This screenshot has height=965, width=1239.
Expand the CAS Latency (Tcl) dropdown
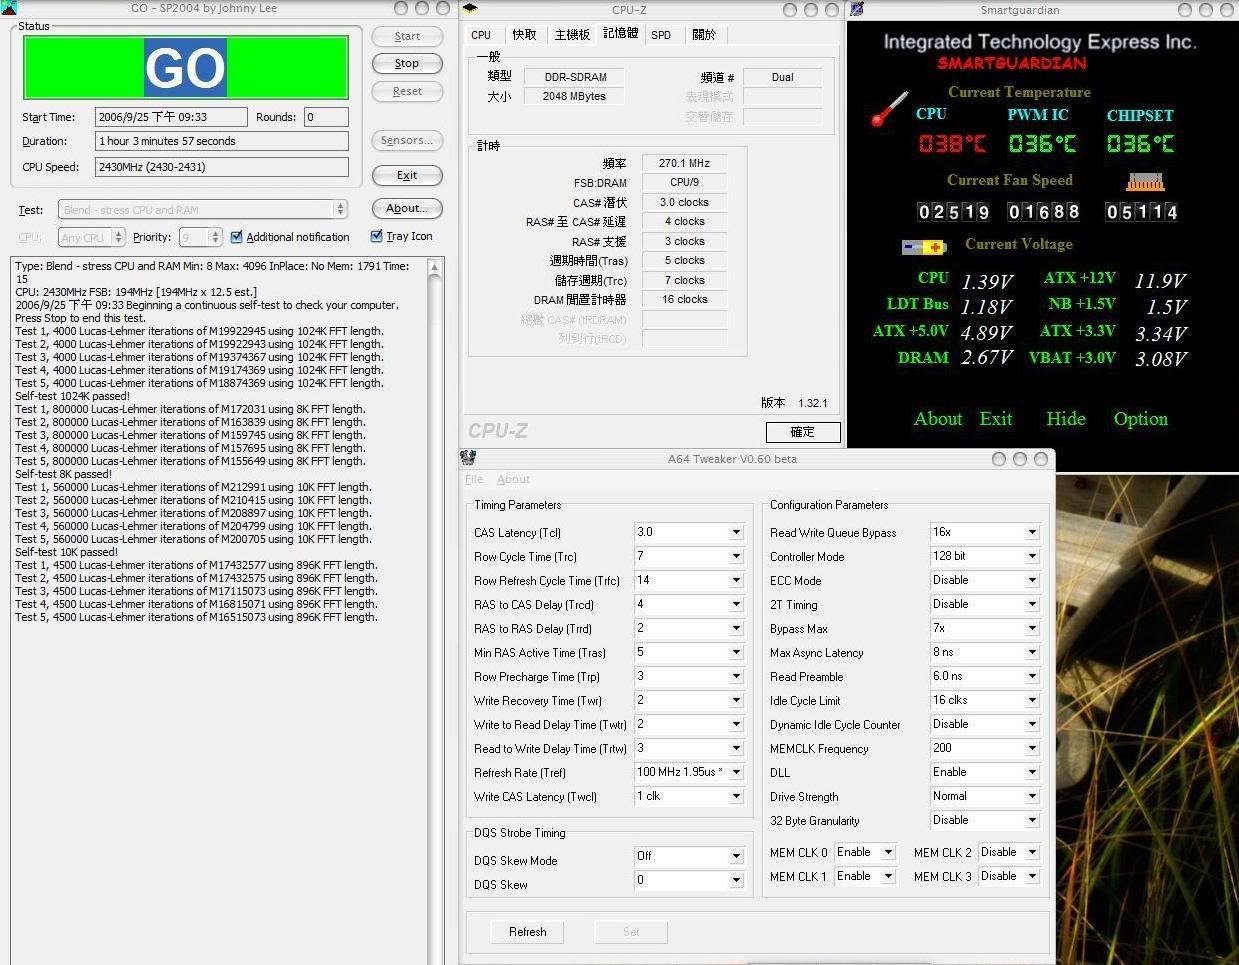736,532
